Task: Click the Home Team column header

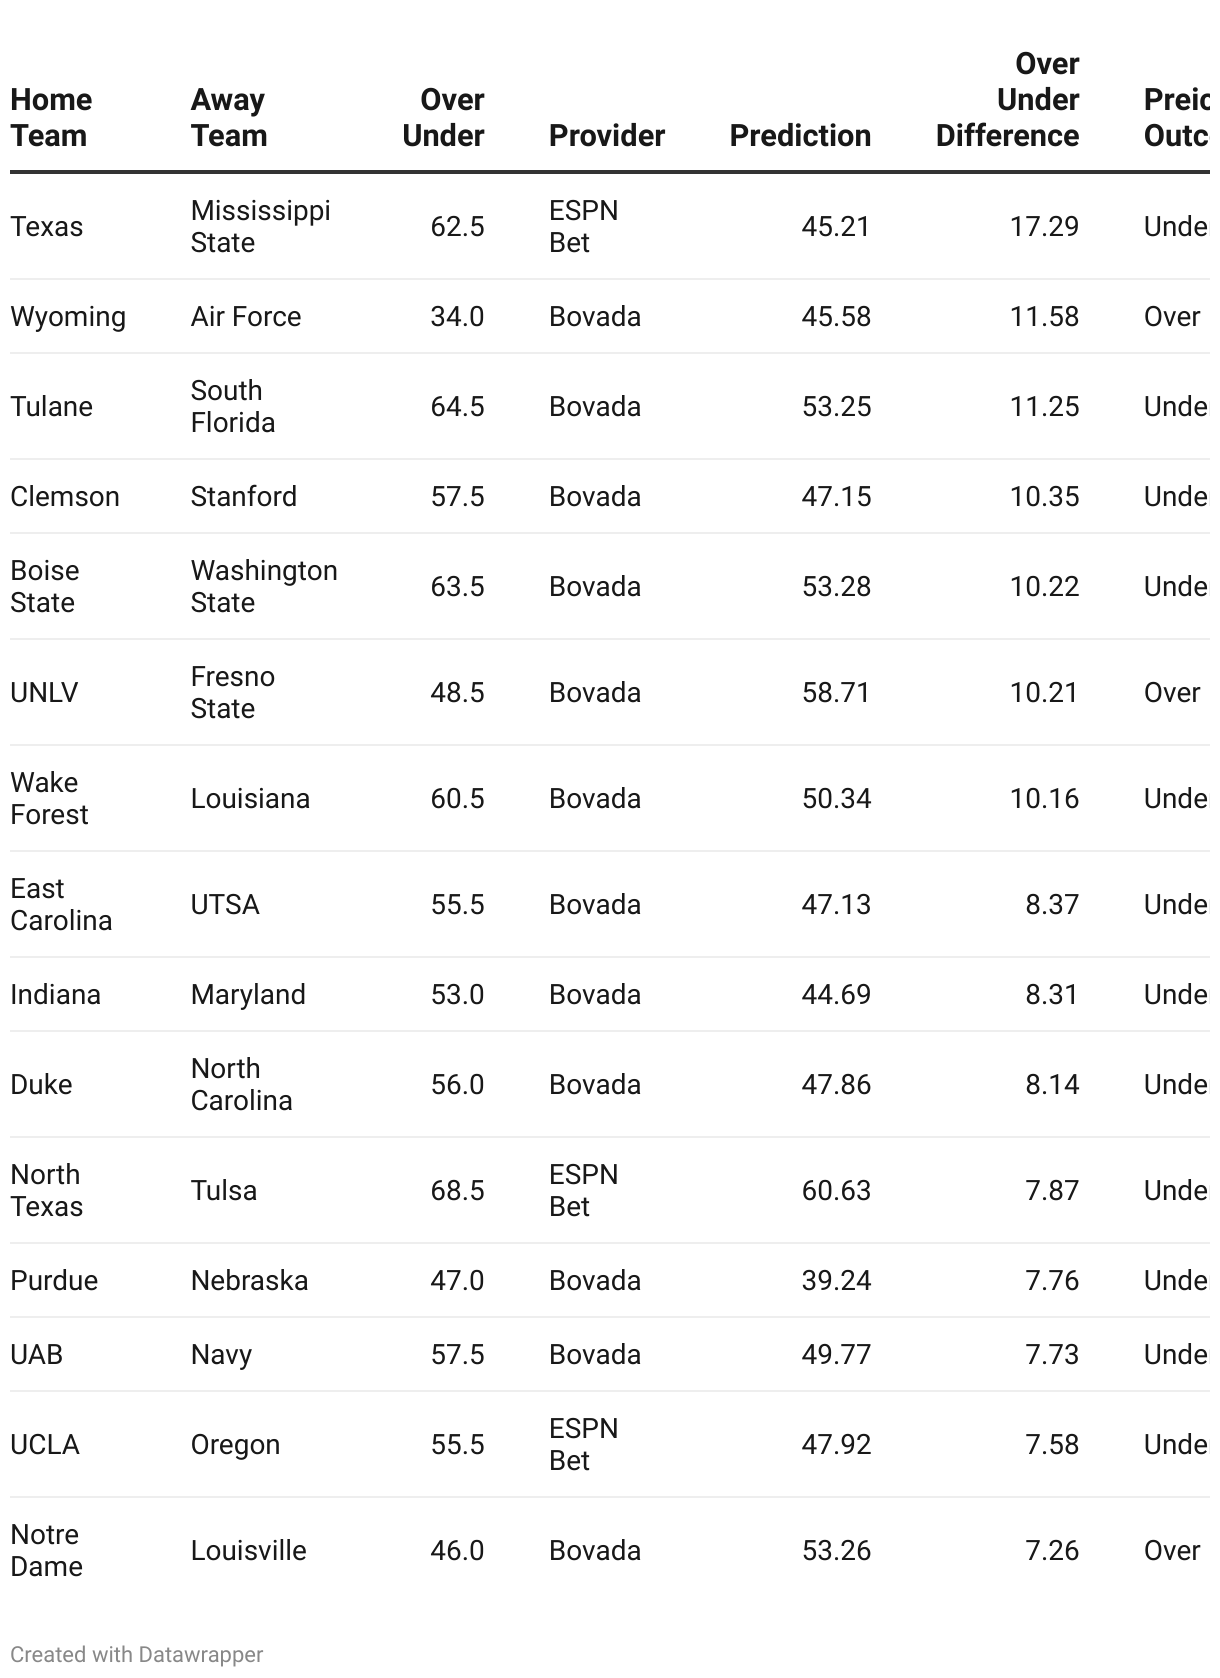Action: point(51,117)
